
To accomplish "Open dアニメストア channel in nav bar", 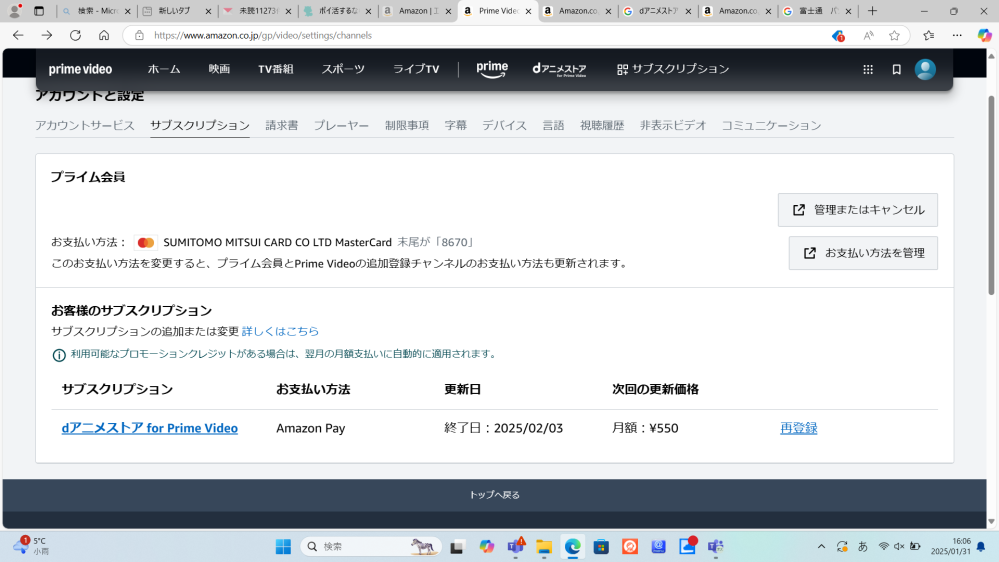I will point(559,69).
